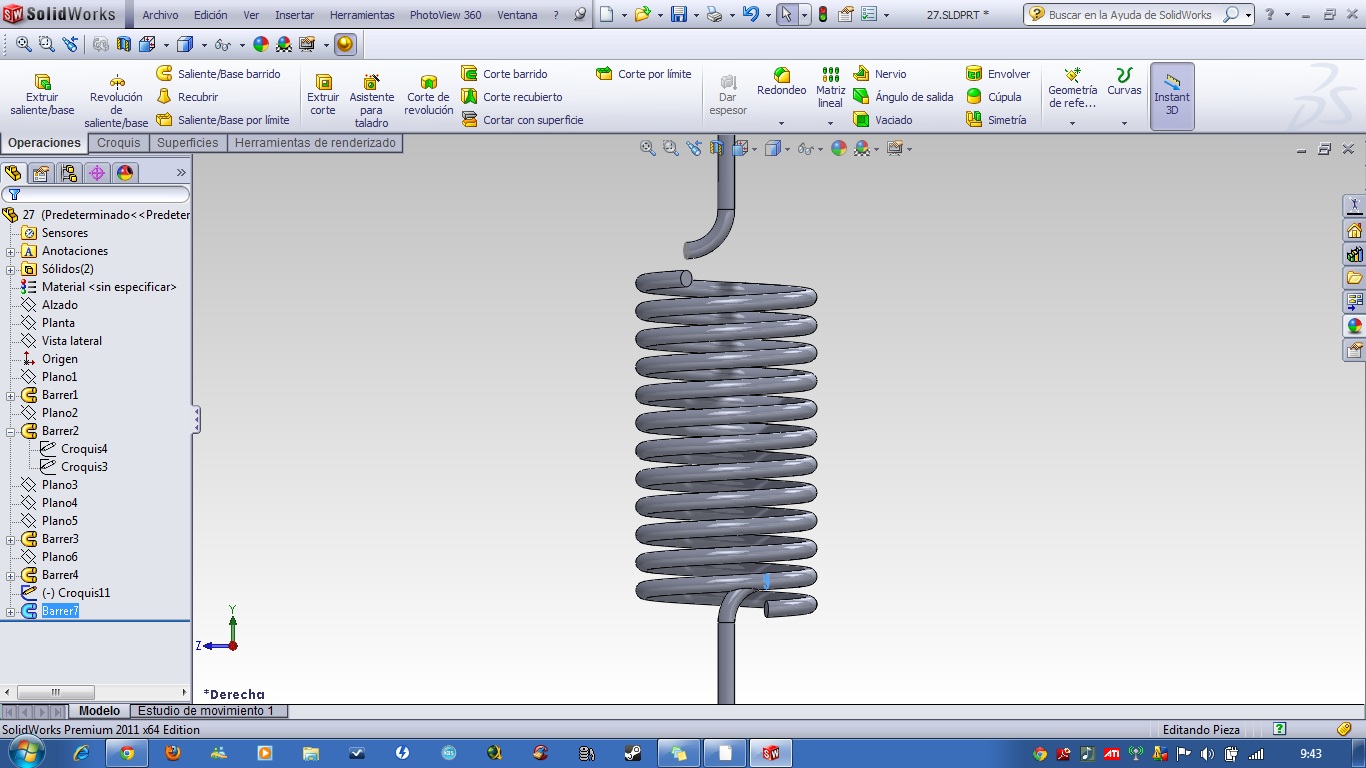Open Herramientas de renderizado tab
This screenshot has height=768, width=1366.
click(315, 143)
